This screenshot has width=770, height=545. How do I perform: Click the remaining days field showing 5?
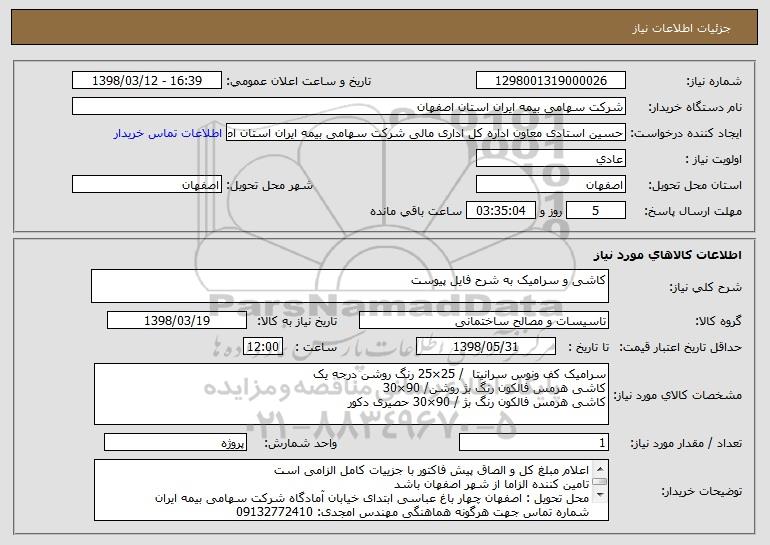[x=596, y=211]
